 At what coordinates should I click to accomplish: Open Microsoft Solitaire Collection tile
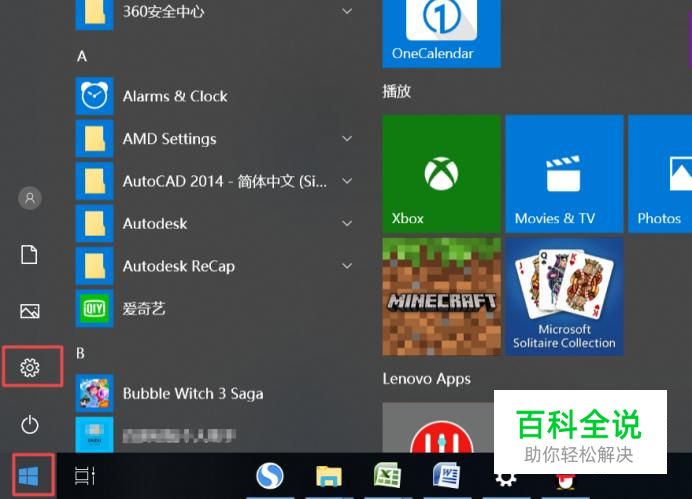[564, 296]
